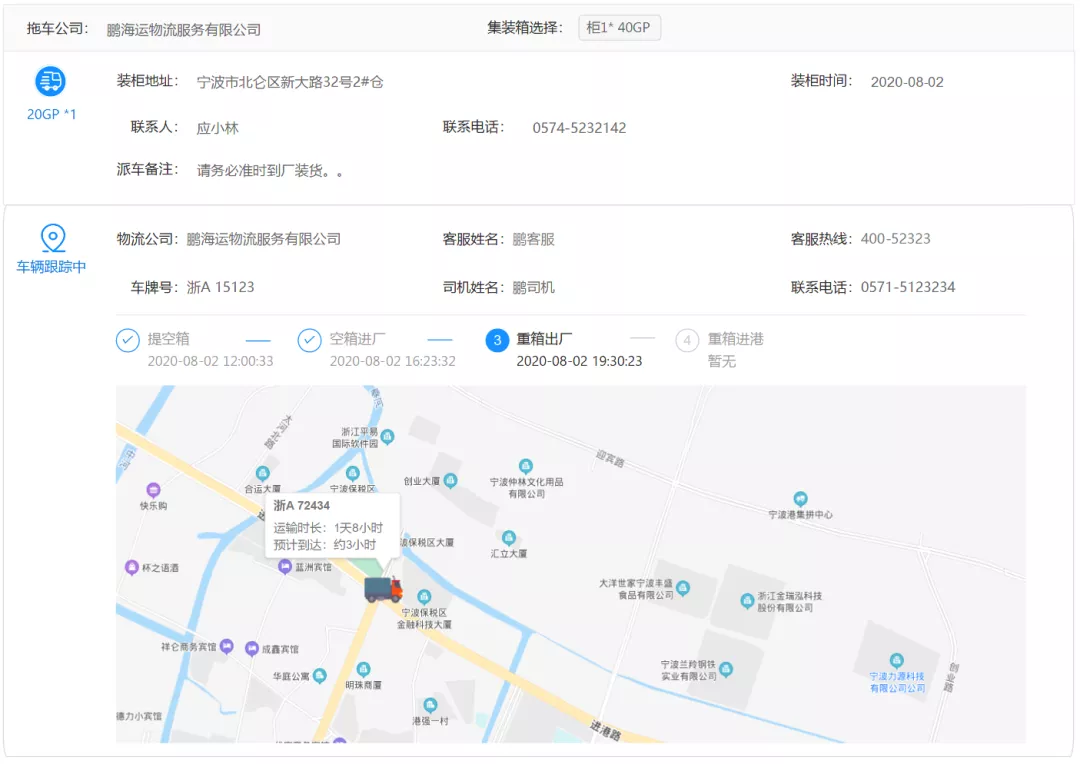This screenshot has width=1080, height=764.
Task: Click the 宁波港集拼中心 teal marker
Action: coord(800,498)
